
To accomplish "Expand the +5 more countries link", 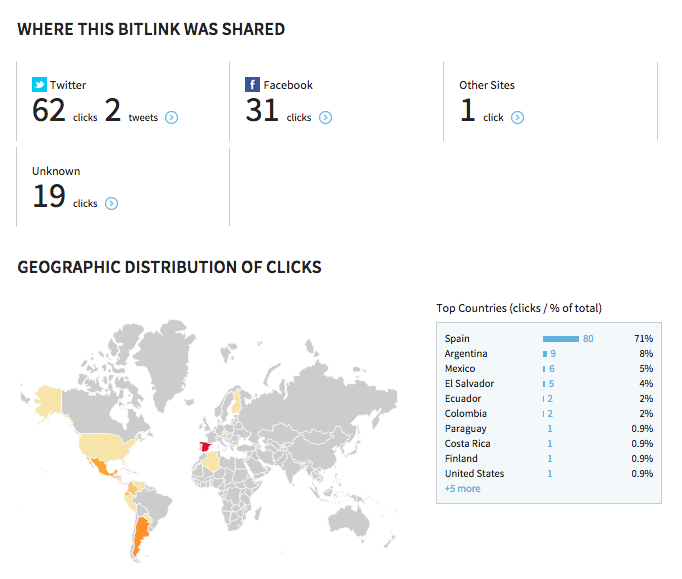I will coord(462,489).
